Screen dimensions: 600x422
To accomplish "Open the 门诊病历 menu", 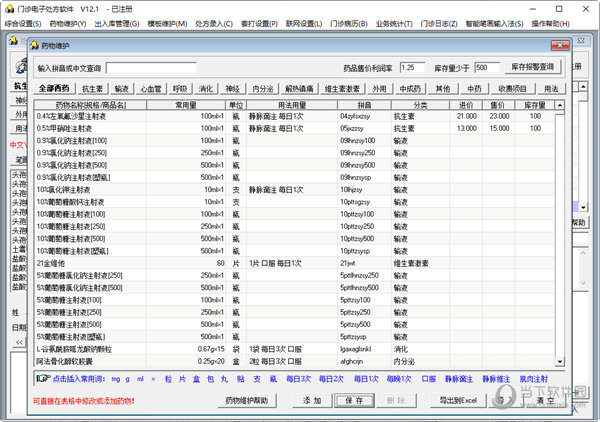I will pos(349,24).
